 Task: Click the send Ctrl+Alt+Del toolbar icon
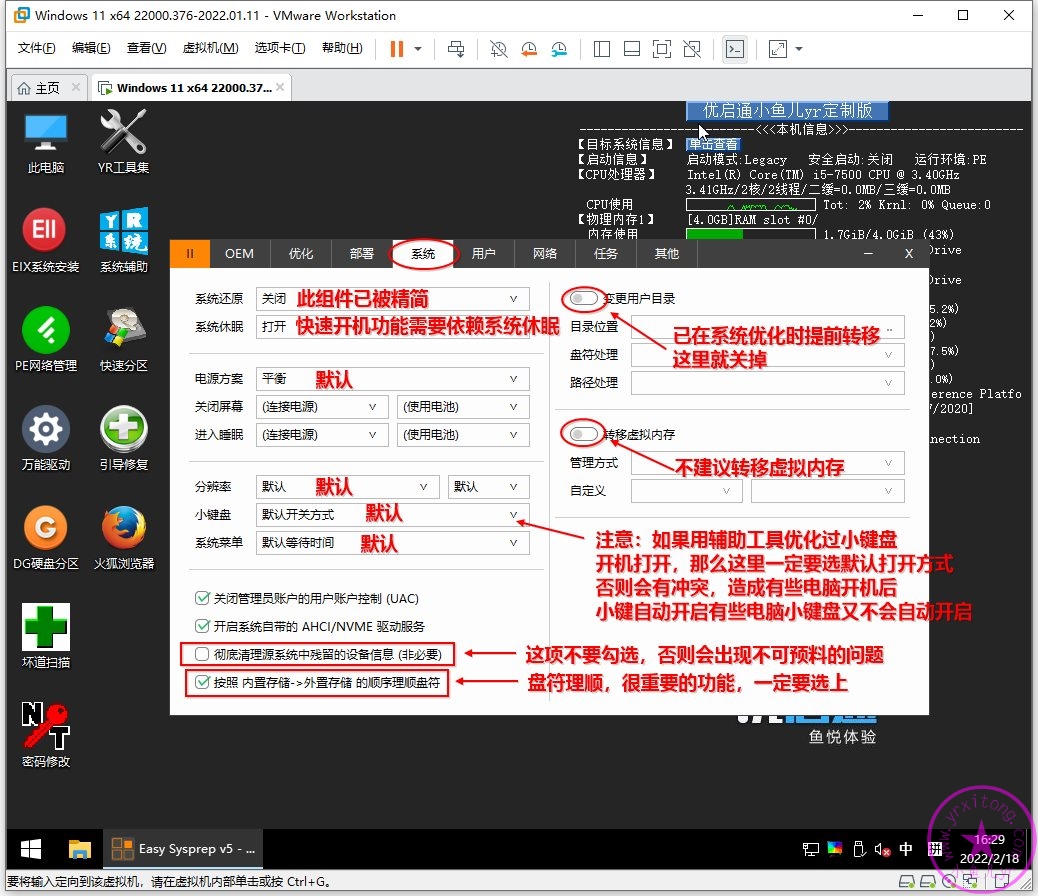pos(456,49)
